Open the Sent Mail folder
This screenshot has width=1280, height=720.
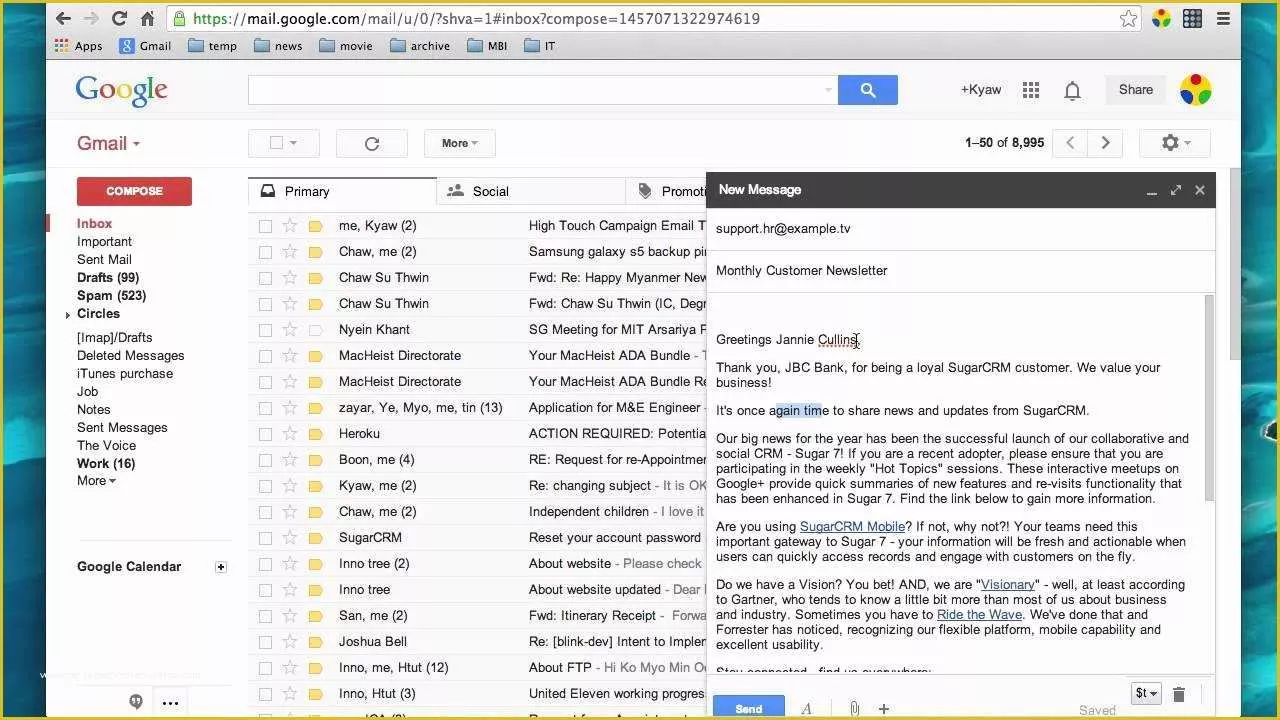click(104, 260)
